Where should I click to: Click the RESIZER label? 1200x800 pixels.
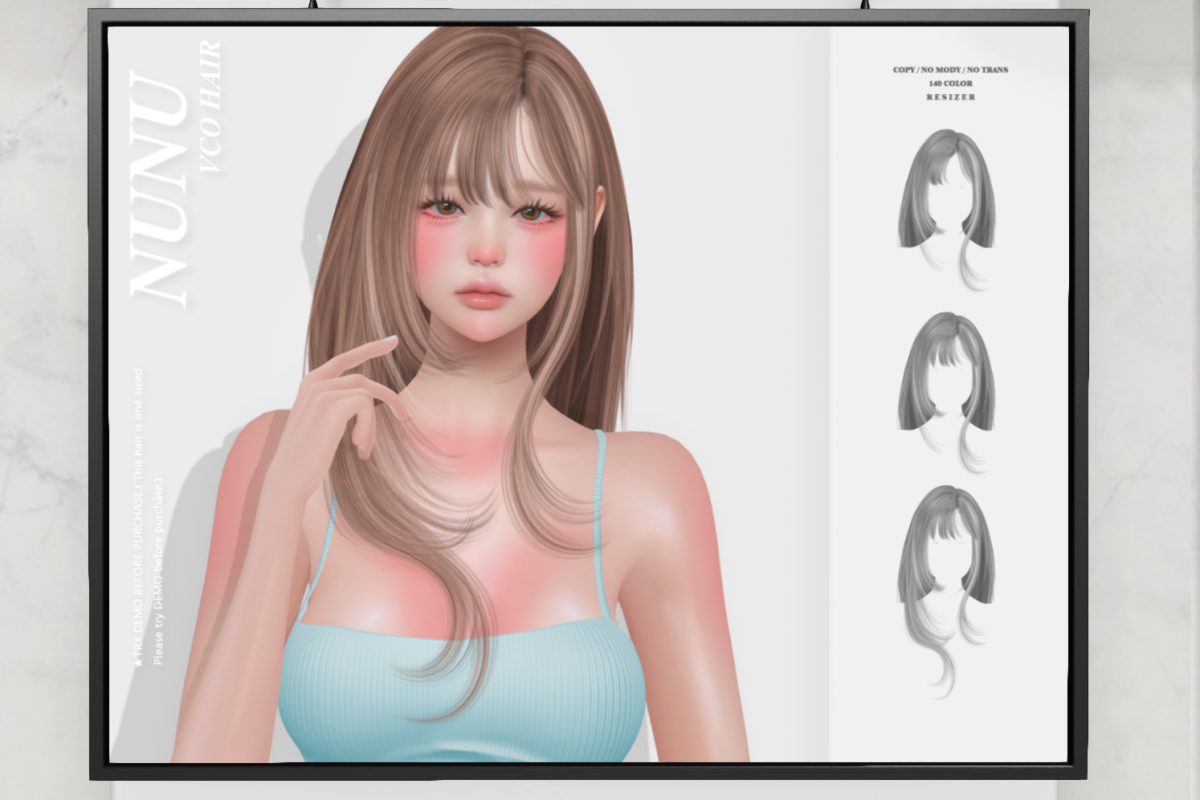[950, 97]
